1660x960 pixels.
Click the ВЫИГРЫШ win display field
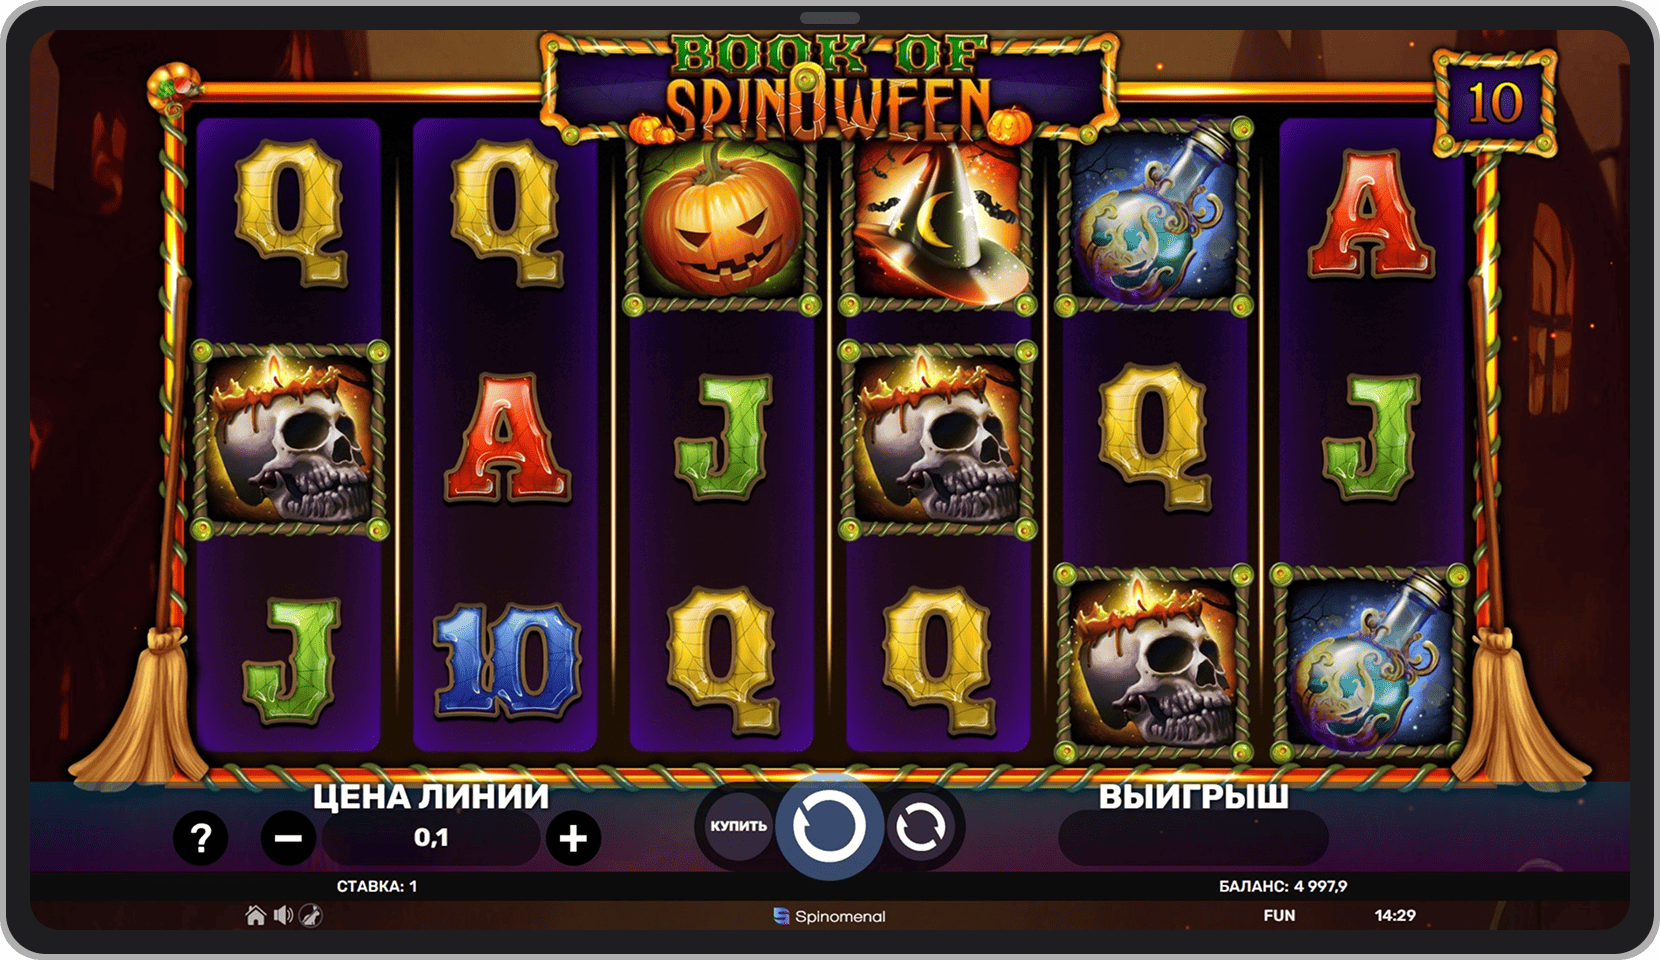pos(1193,838)
